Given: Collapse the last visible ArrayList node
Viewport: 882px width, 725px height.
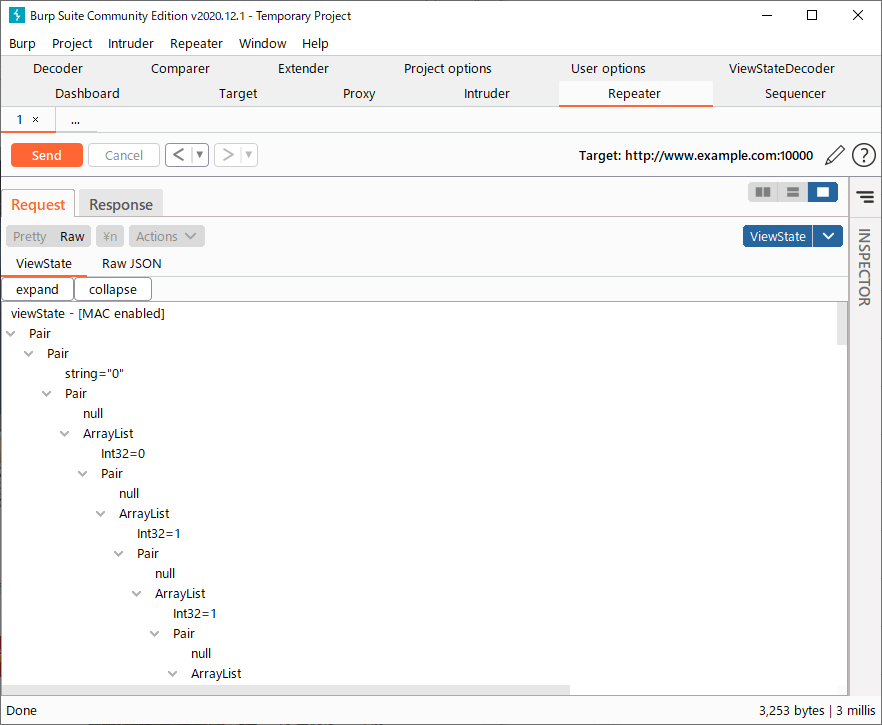Looking at the screenshot, I should [x=173, y=673].
